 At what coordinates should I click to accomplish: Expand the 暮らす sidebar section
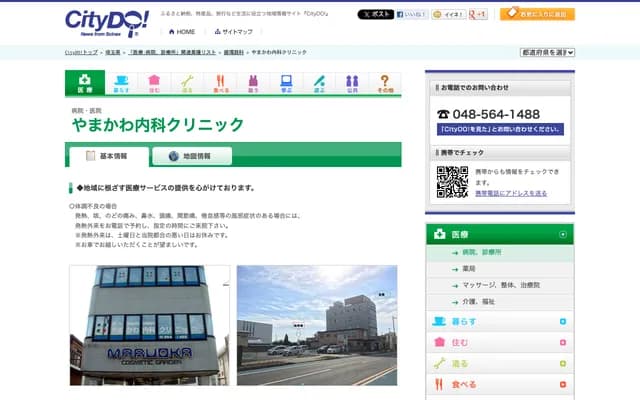563,322
